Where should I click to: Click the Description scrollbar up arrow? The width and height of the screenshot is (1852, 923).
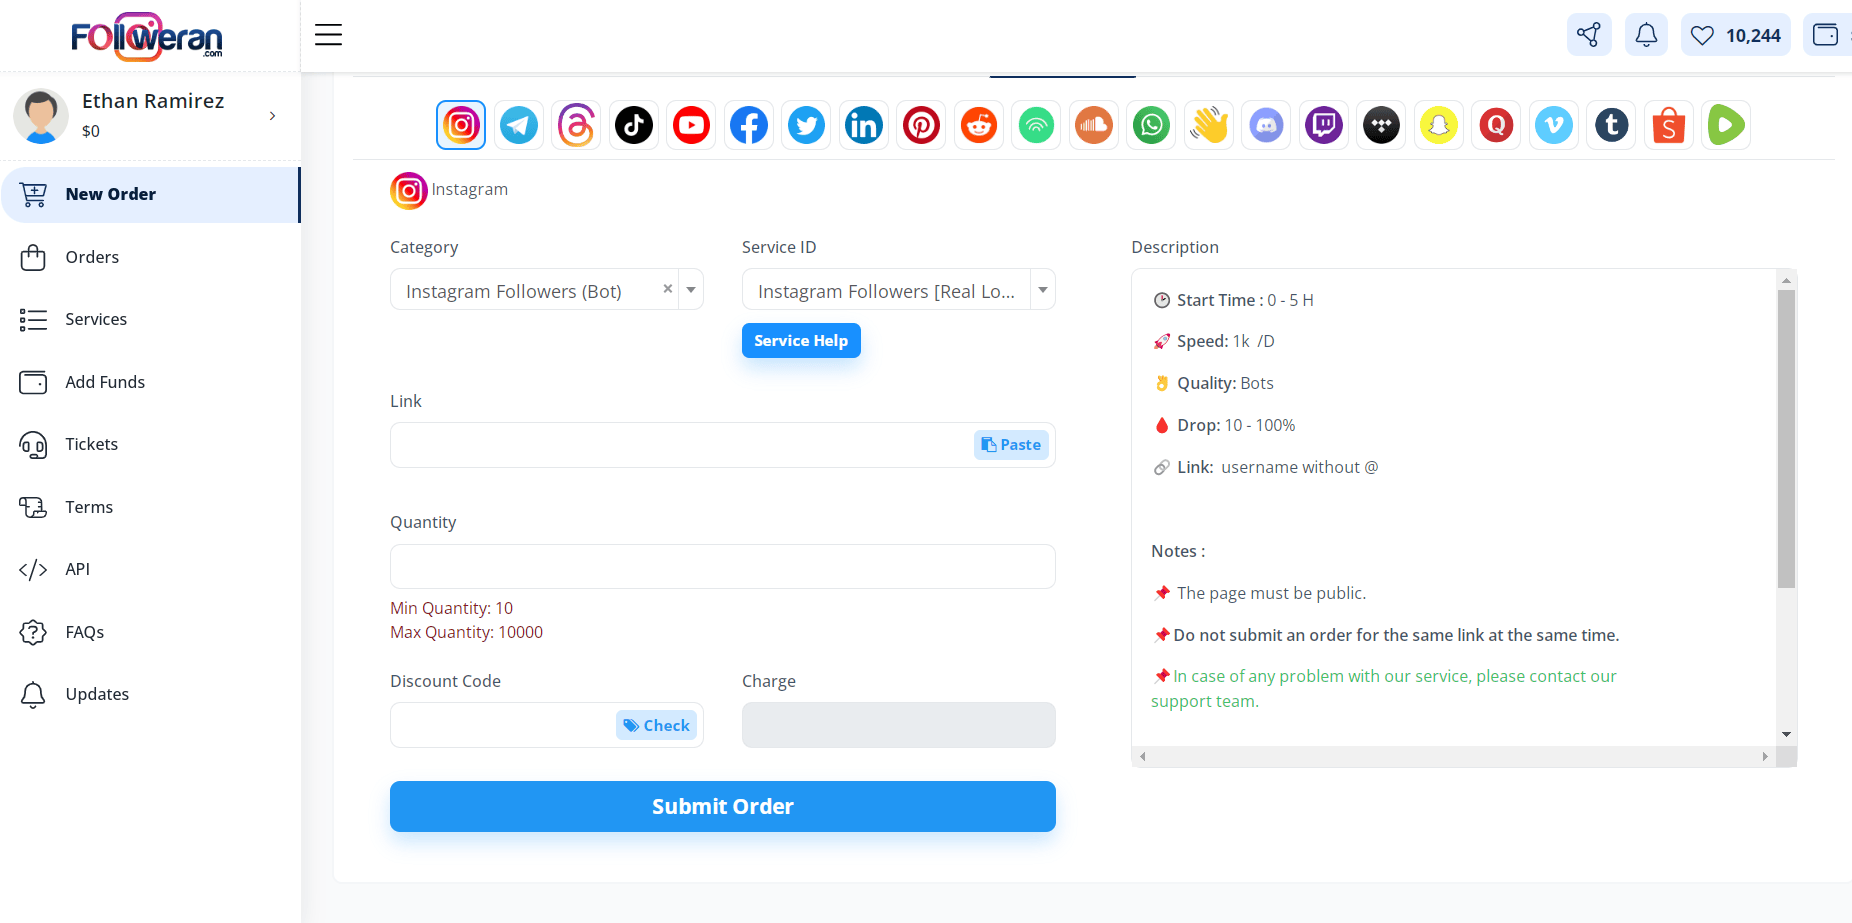point(1786,280)
